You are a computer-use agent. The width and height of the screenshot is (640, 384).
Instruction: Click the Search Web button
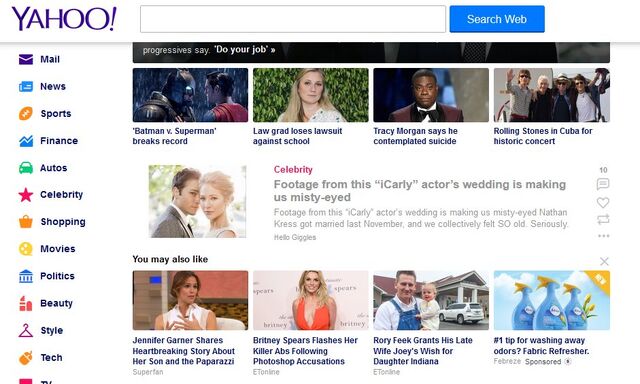pyautogui.click(x=497, y=19)
